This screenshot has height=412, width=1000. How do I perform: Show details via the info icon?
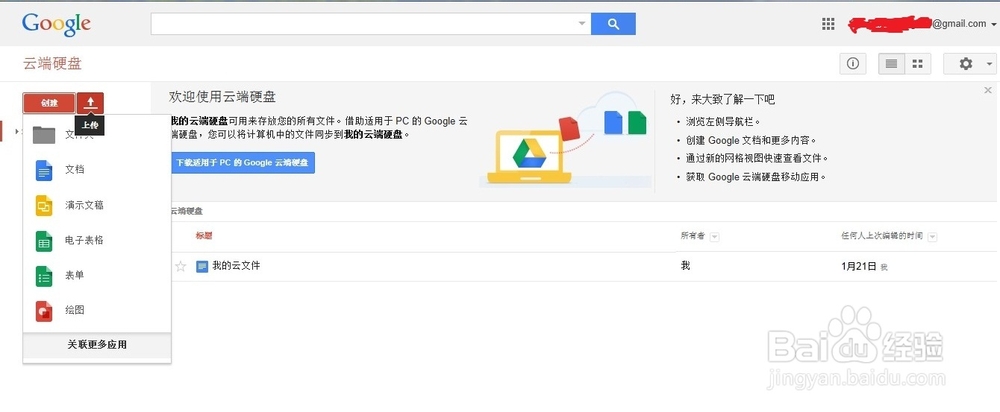pyautogui.click(x=853, y=64)
